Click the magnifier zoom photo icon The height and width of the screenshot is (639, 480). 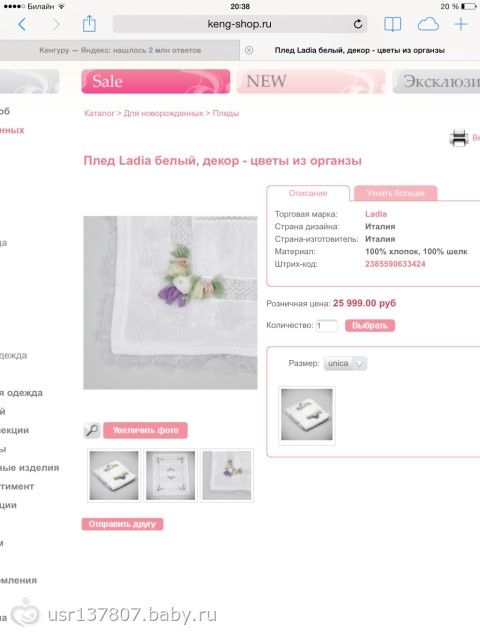92,430
